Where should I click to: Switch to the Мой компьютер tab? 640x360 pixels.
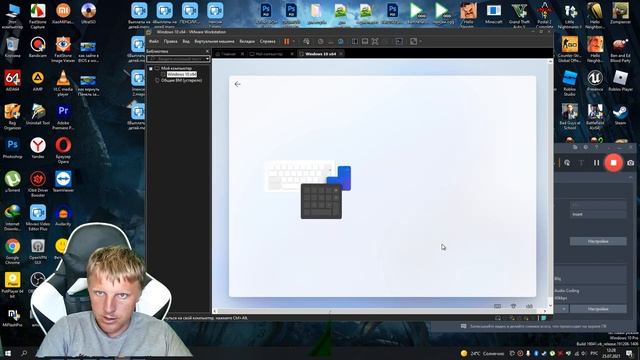click(x=268, y=54)
